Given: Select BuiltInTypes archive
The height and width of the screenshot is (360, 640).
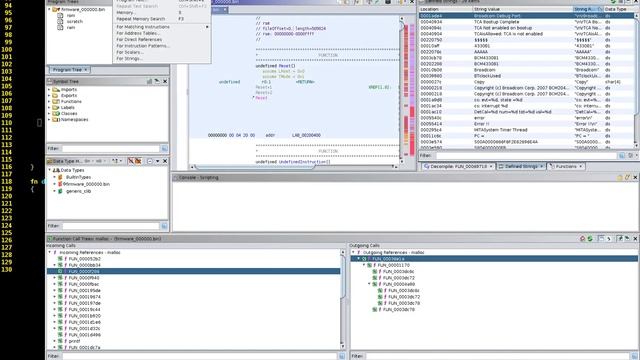Looking at the screenshot, I should tap(78, 177).
